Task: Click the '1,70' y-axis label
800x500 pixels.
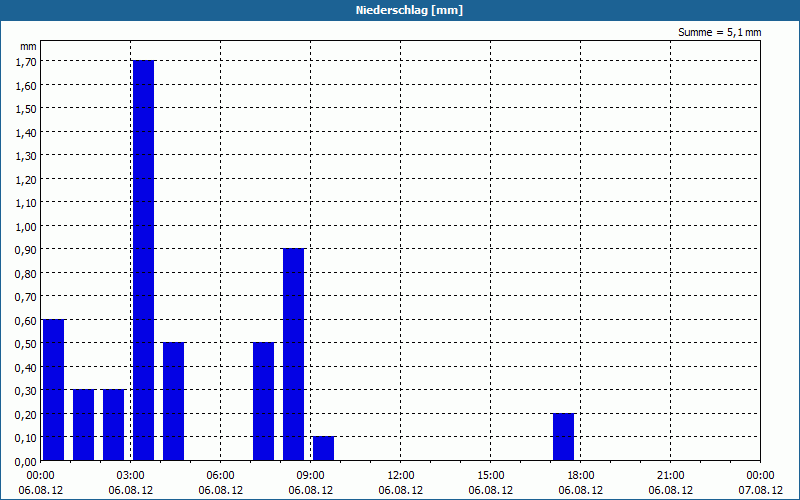Action: (26, 62)
